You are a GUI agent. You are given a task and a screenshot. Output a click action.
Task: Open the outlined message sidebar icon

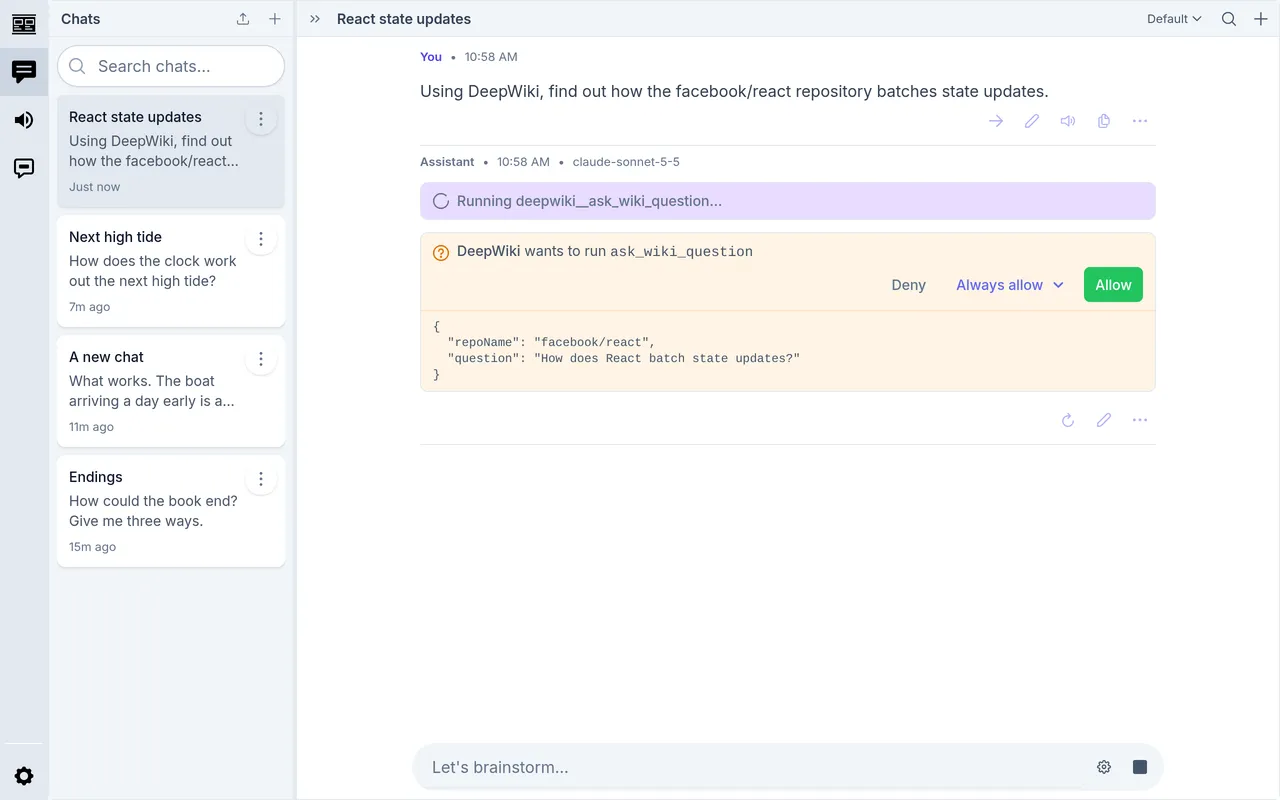click(x=24, y=168)
